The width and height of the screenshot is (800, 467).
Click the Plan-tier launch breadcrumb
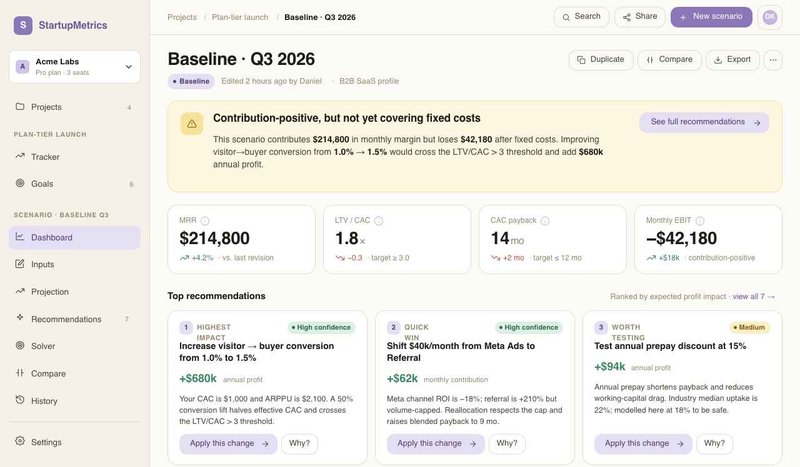click(240, 17)
